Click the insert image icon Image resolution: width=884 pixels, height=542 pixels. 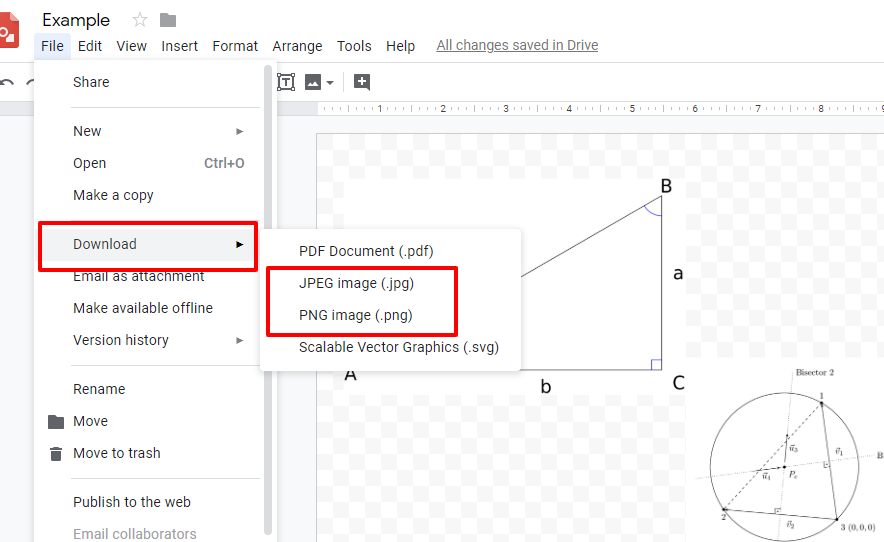[313, 82]
